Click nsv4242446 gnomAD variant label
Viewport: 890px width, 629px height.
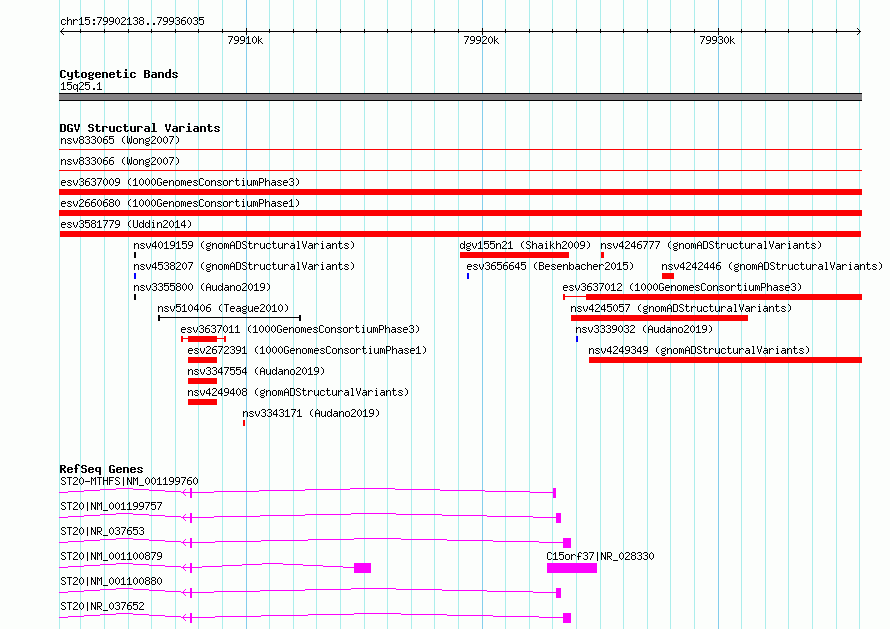tap(772, 266)
